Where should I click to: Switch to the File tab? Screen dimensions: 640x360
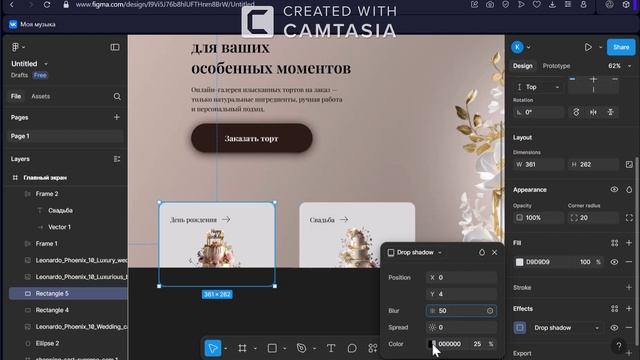click(16, 96)
